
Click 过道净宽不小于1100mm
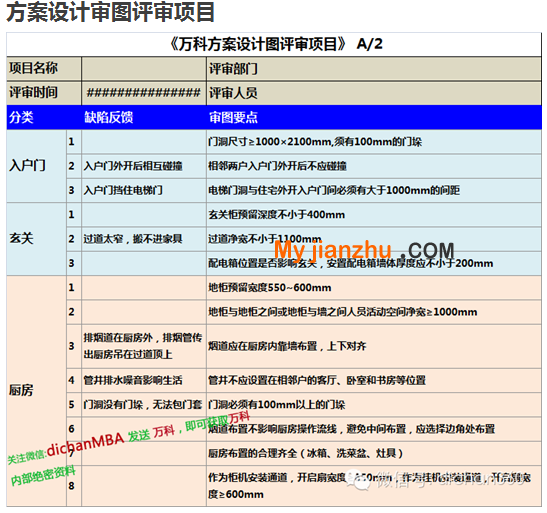click(265, 239)
